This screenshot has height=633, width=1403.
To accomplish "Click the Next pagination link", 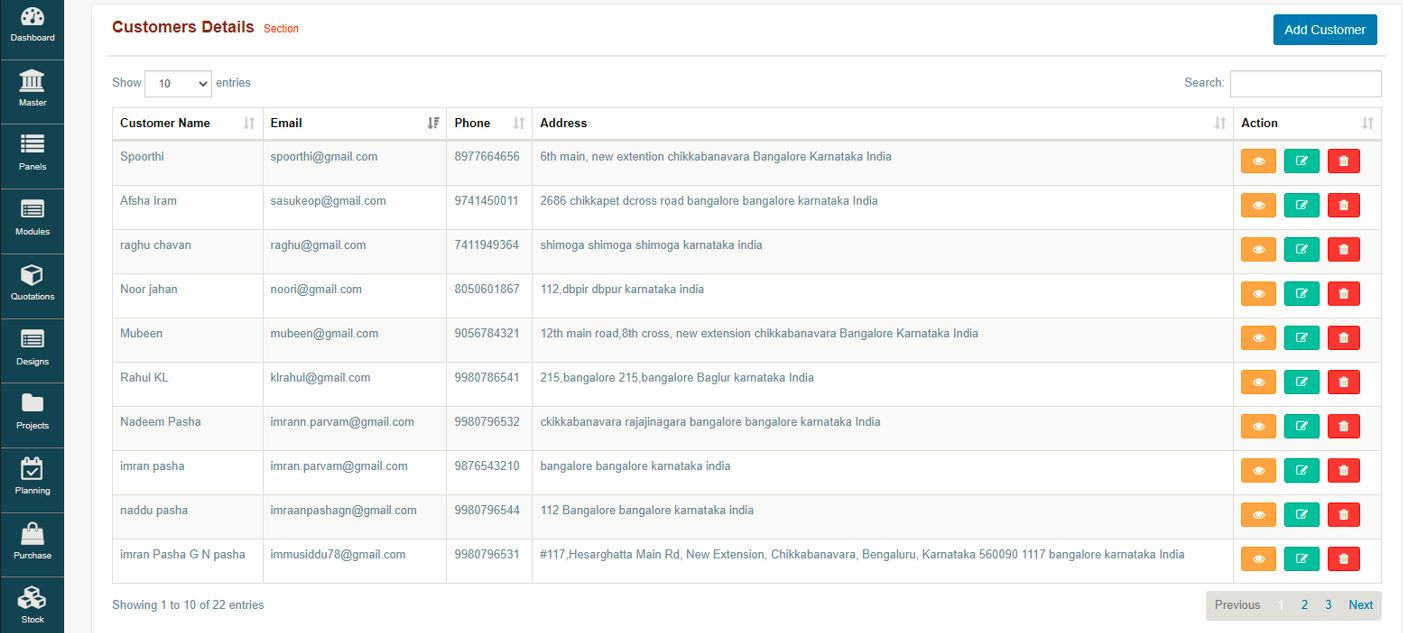I will (x=1360, y=605).
